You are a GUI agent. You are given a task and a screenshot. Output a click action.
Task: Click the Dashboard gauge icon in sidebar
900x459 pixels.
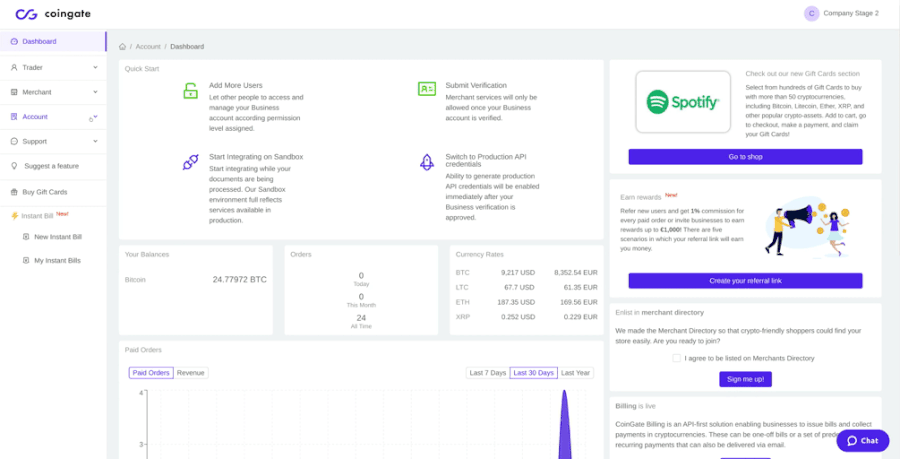(14, 42)
